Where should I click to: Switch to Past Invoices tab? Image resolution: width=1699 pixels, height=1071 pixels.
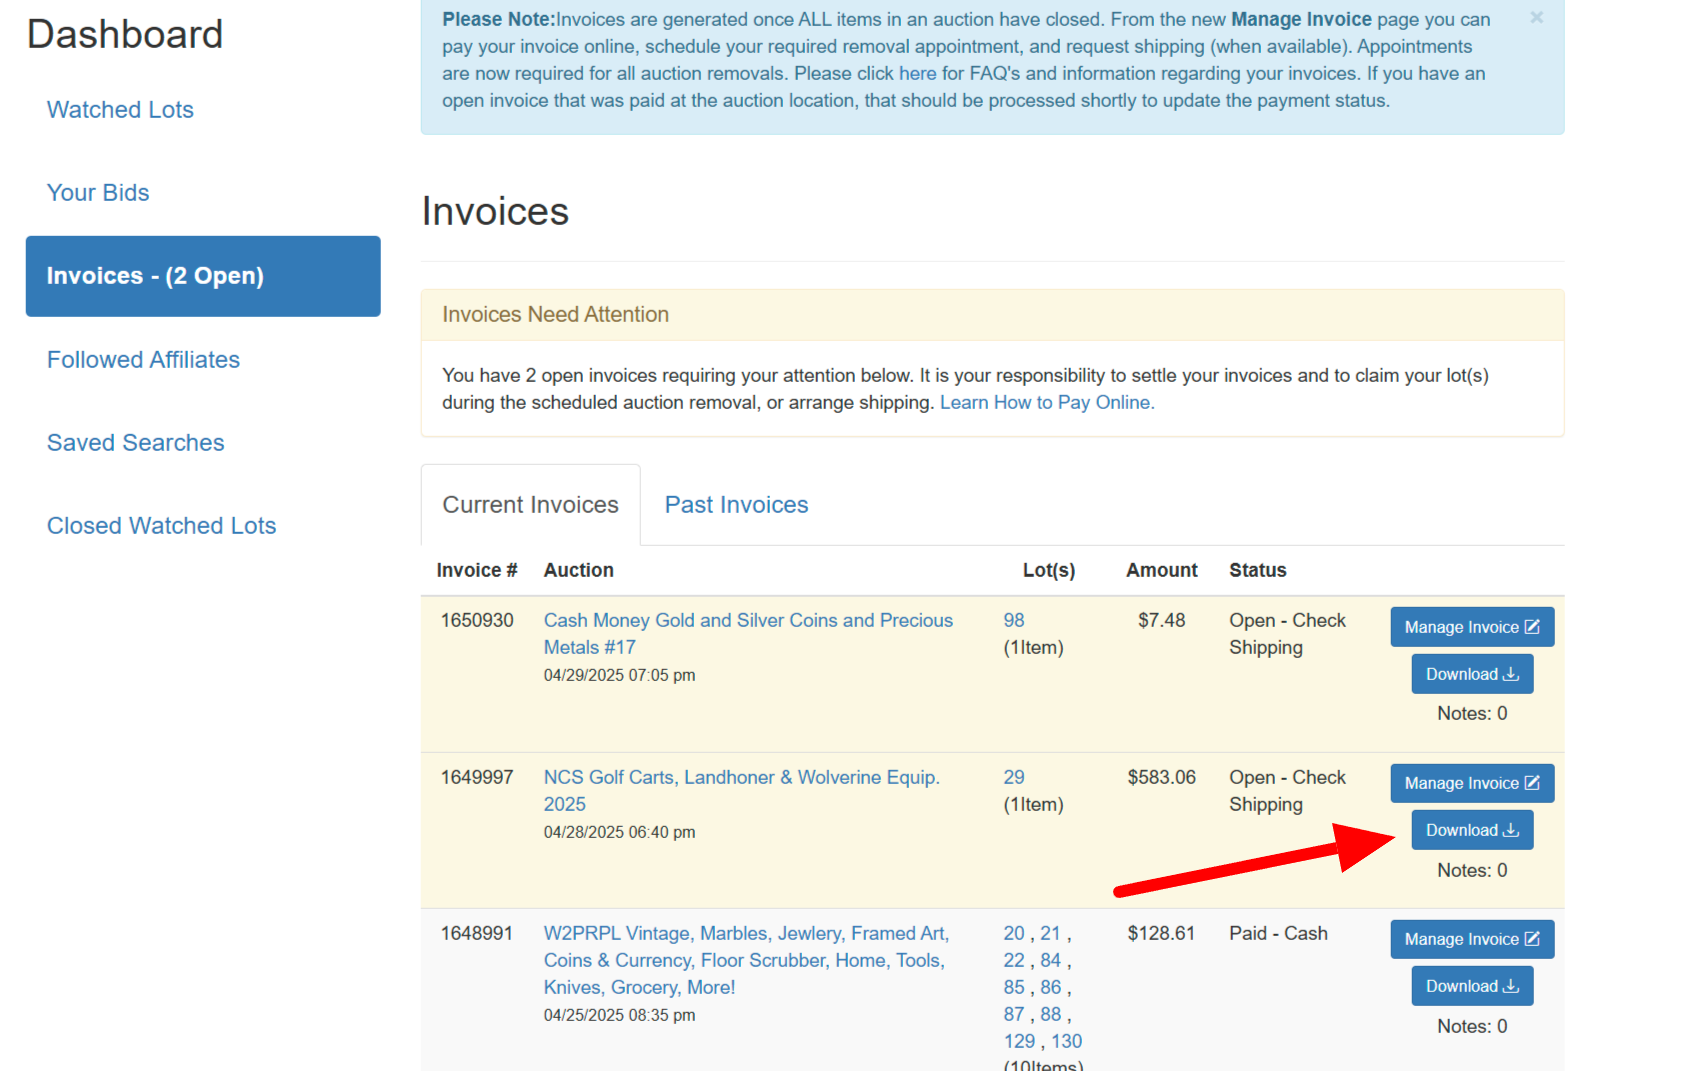(736, 505)
